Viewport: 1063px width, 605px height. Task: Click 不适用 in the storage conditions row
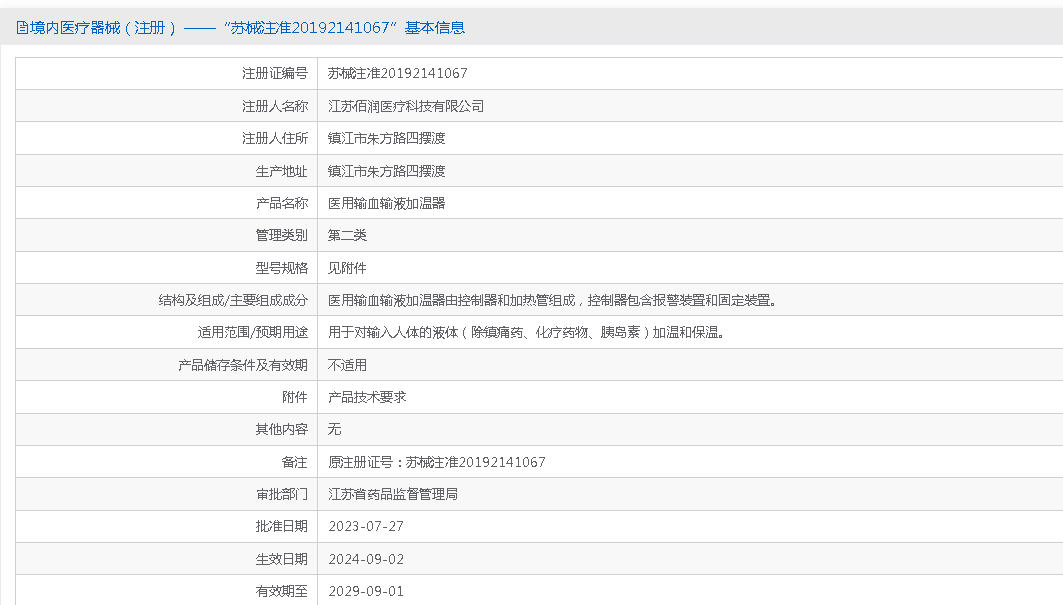(x=347, y=365)
